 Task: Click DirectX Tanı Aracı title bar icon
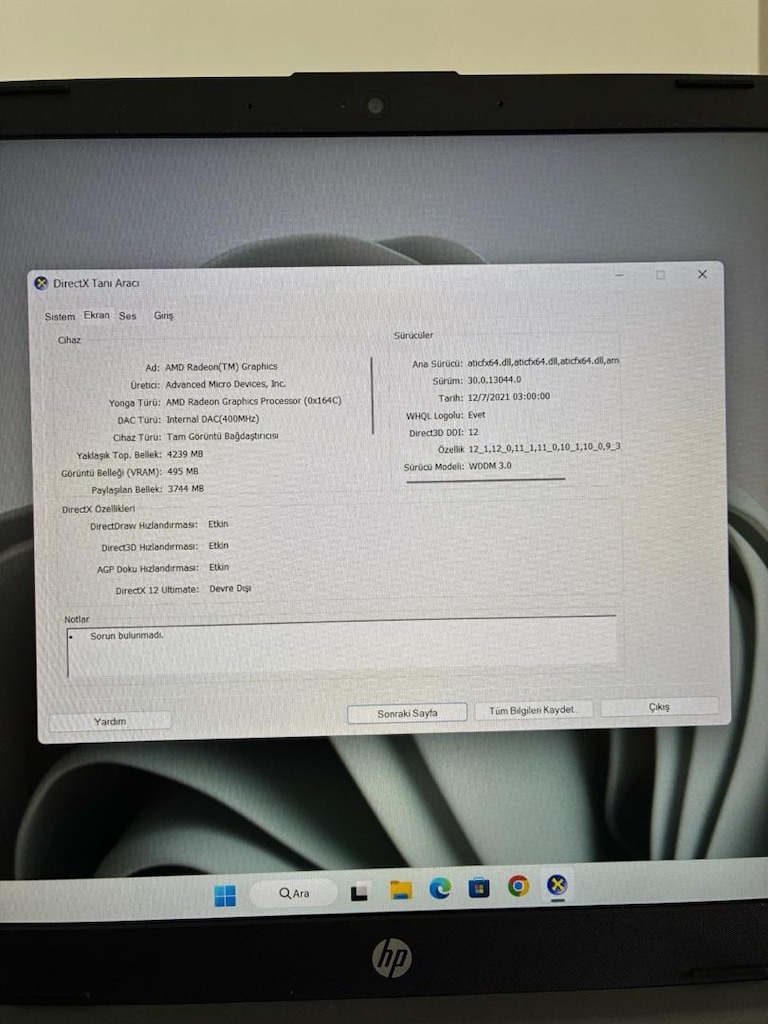[41, 283]
